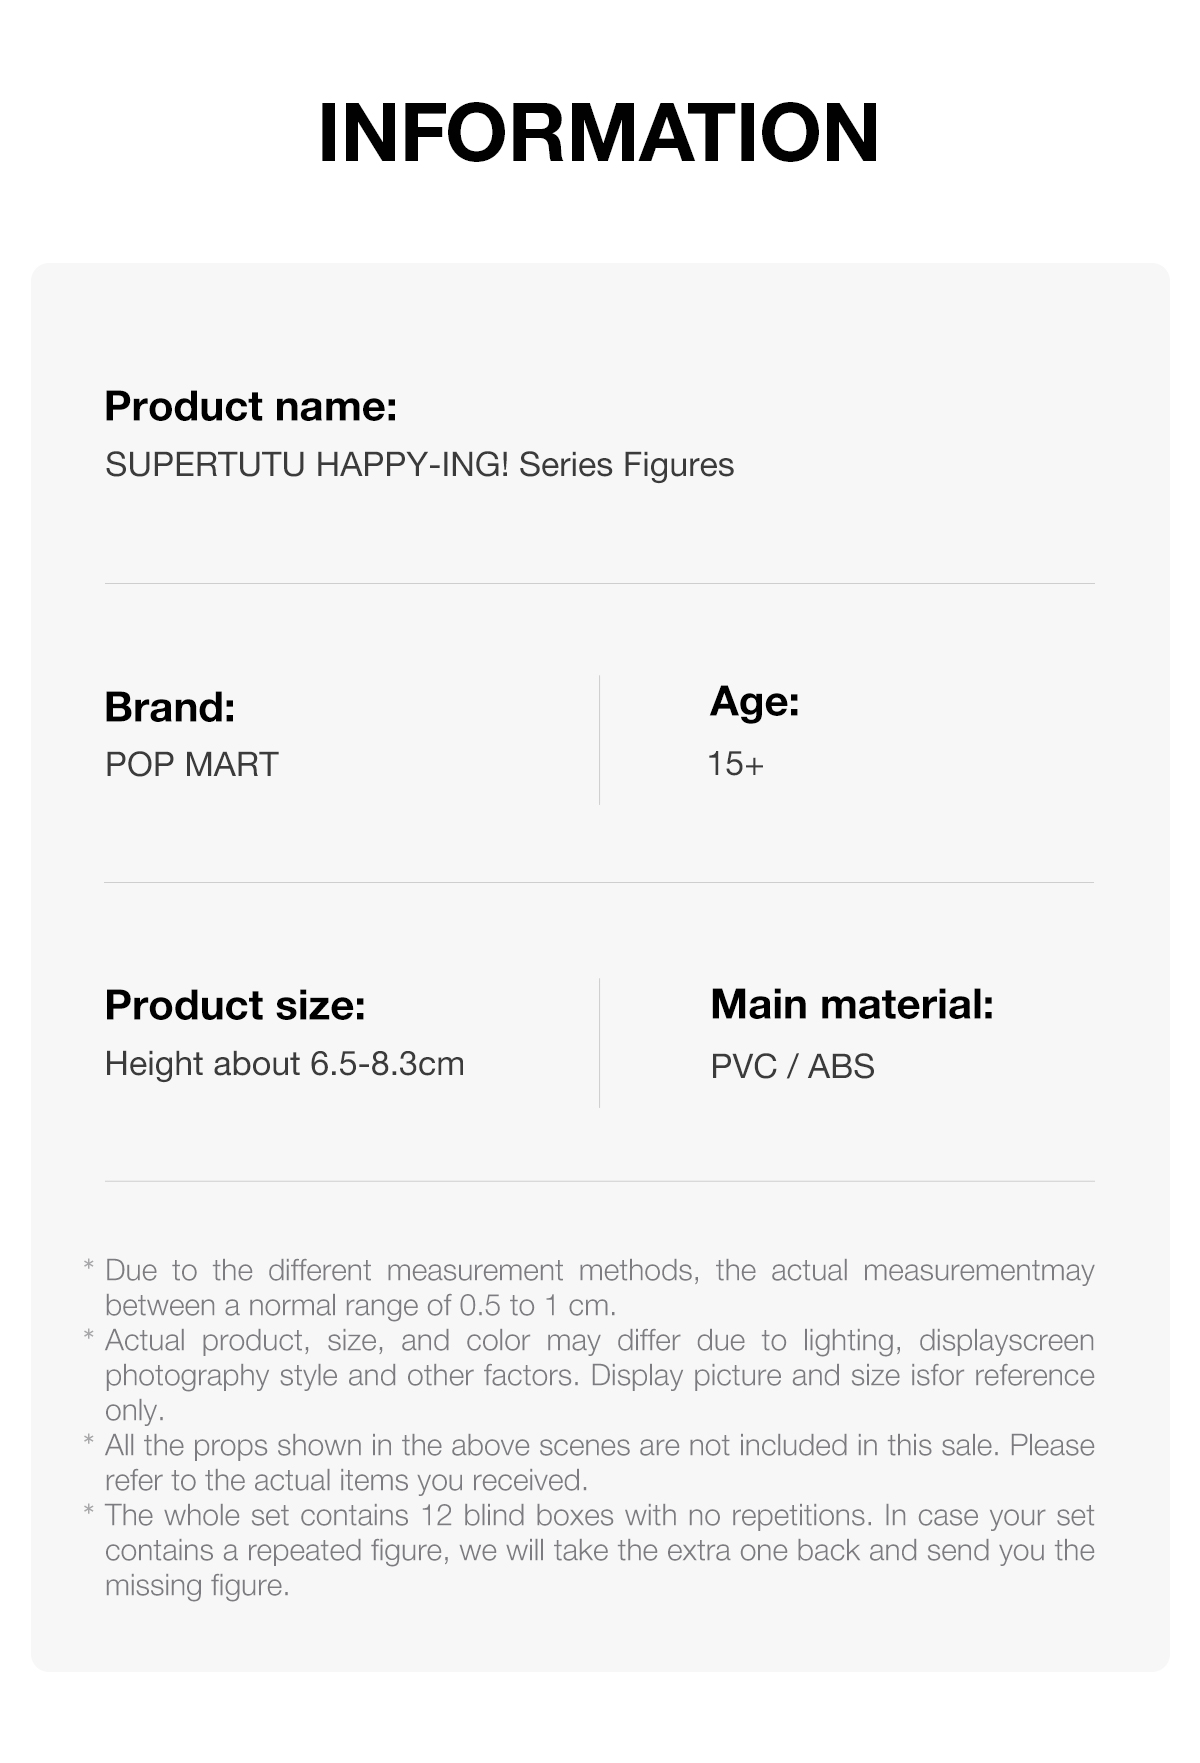Click the vertical divider beside Product size
Screen dimensions: 1200x1763
point(600,1042)
